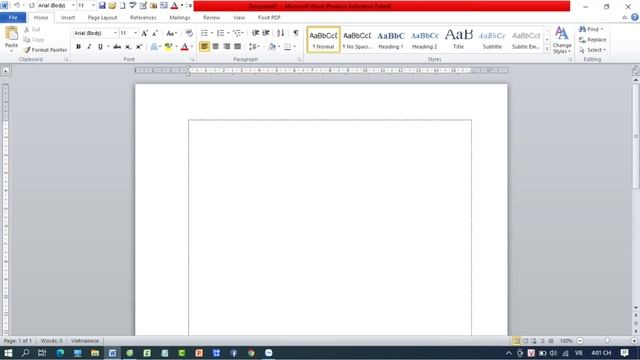Apply the Title style

point(458,40)
